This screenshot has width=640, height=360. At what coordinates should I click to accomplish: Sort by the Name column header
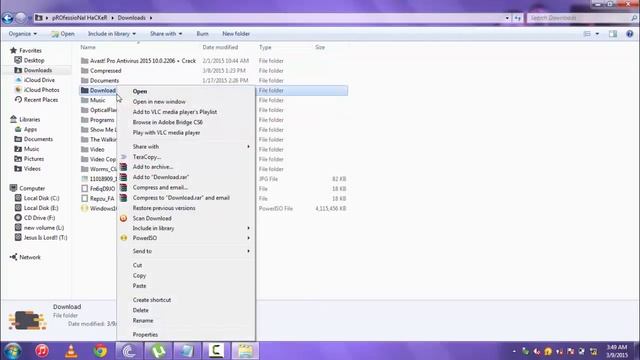(88, 47)
